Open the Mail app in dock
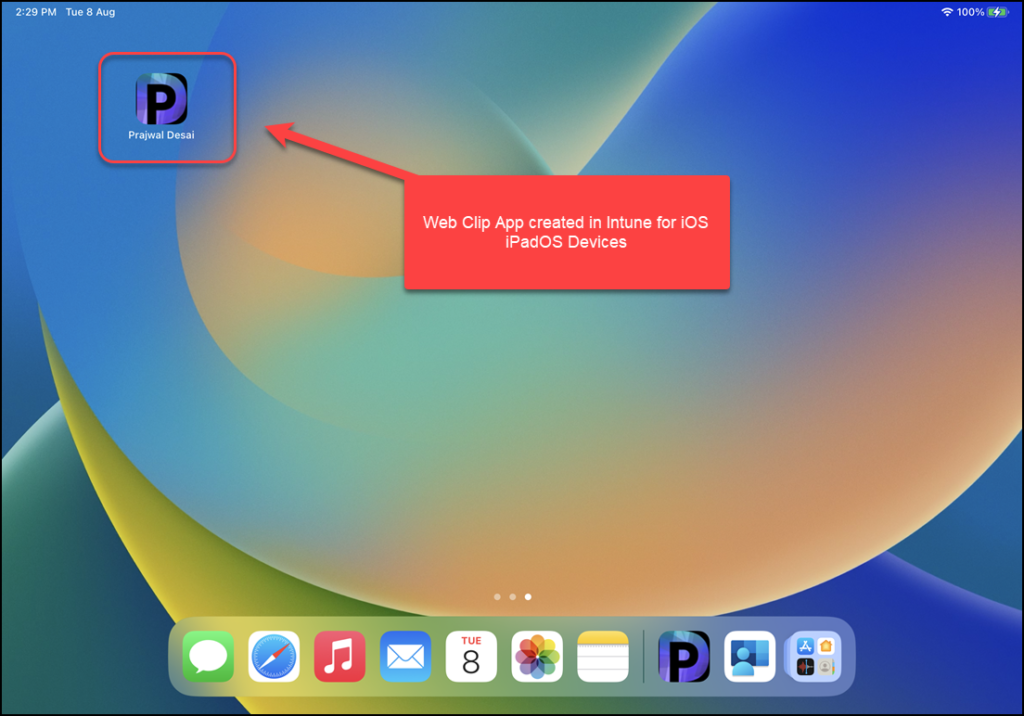Image resolution: width=1024 pixels, height=716 pixels. (406, 657)
